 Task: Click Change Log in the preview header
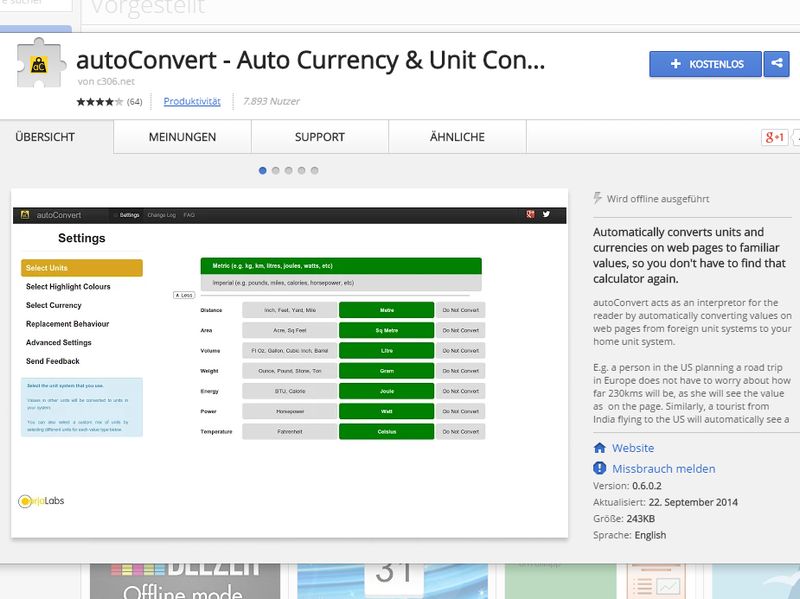coord(161,215)
